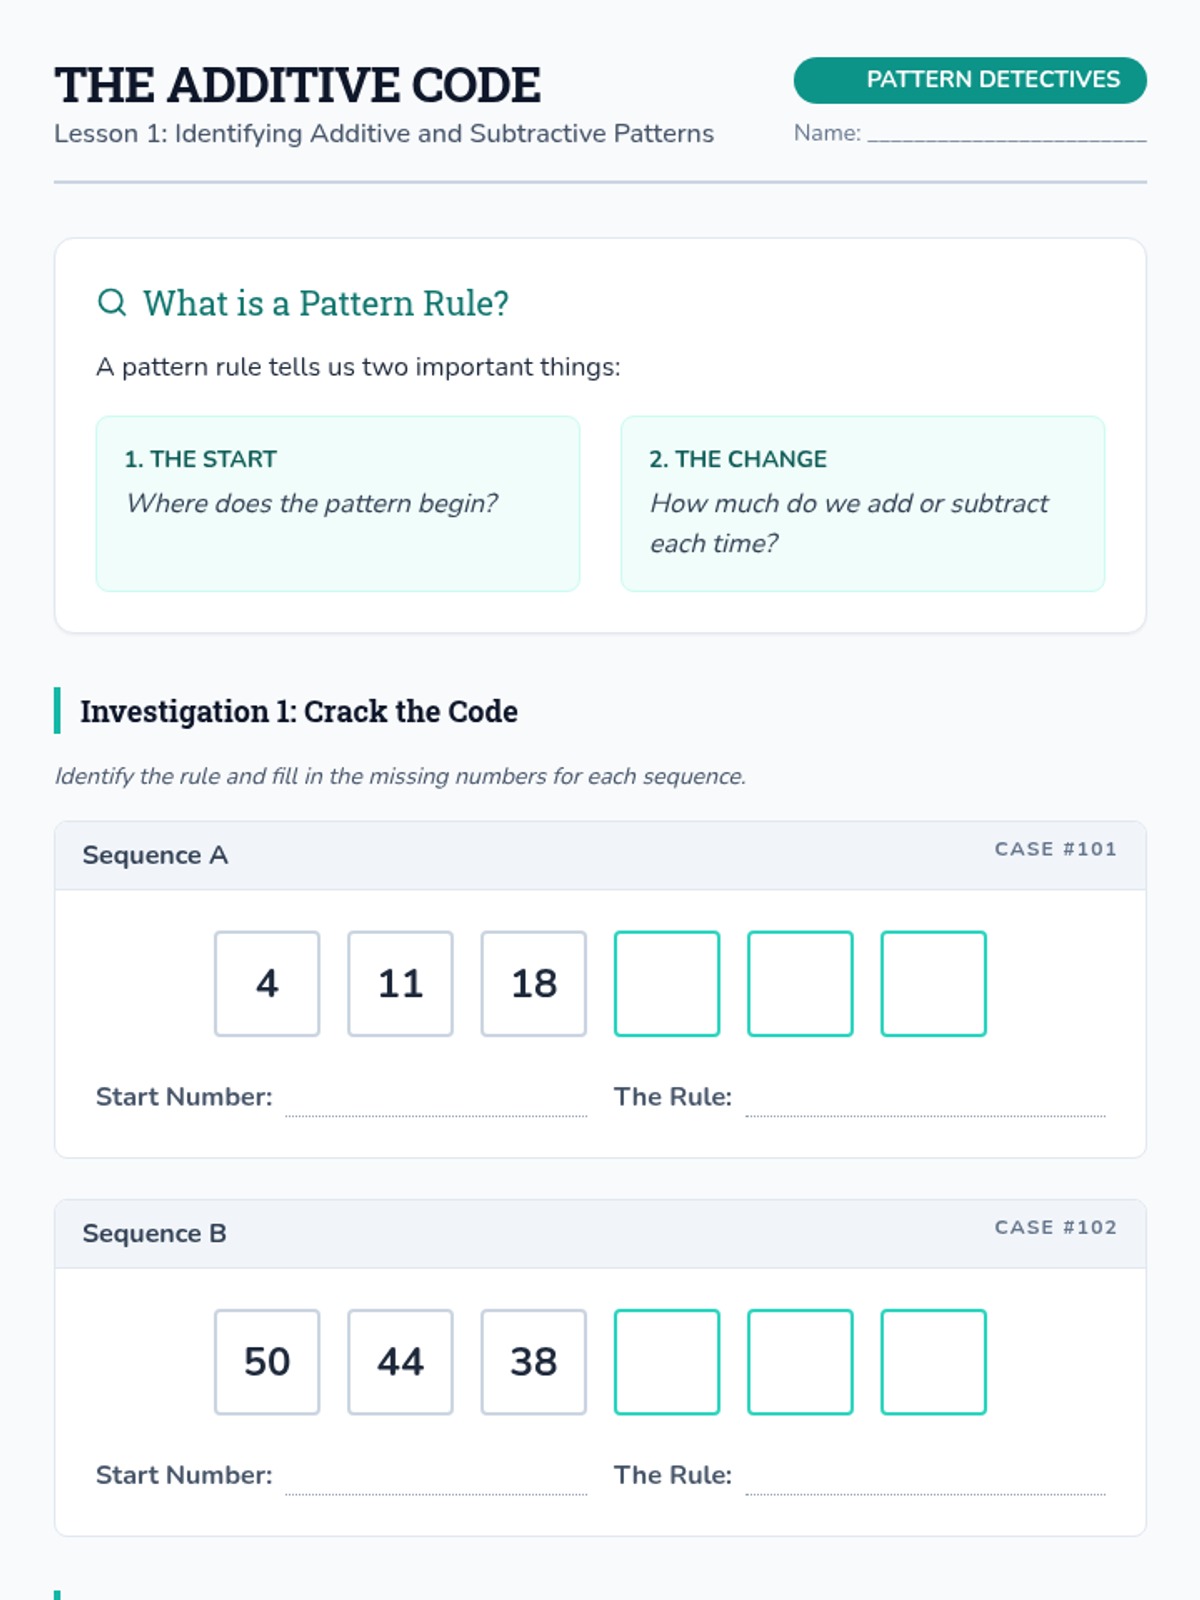Click the 1. THE START info card
This screenshot has width=1200, height=1600.
pyautogui.click(x=337, y=503)
